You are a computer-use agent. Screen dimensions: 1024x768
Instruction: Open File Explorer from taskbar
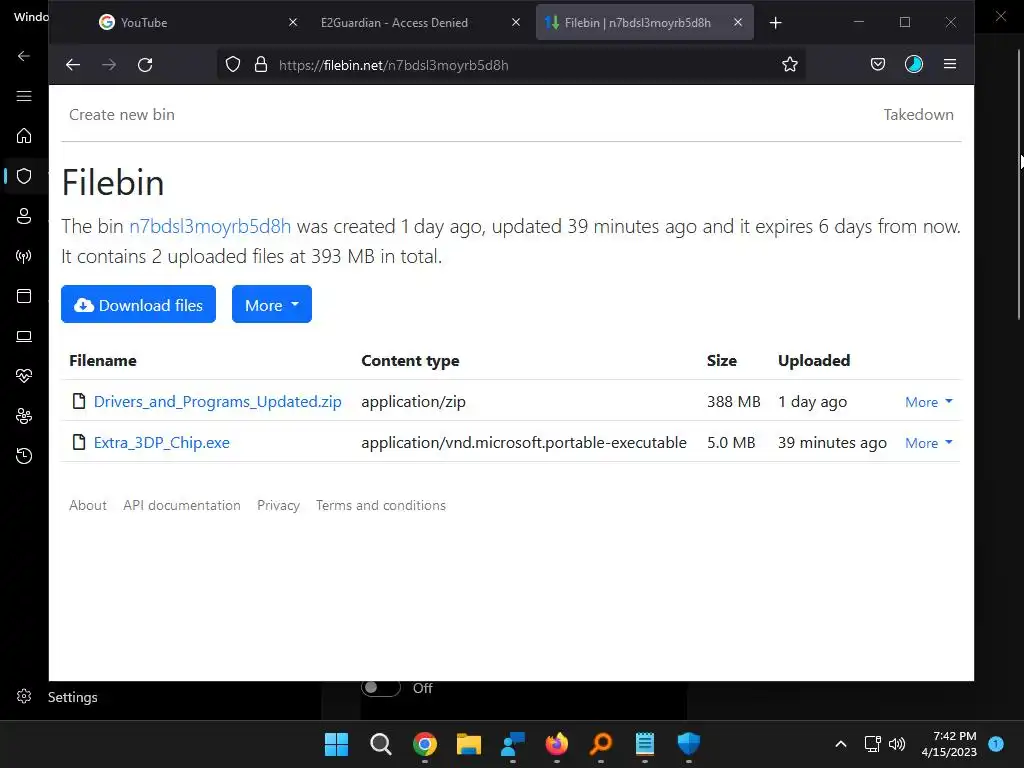(468, 744)
